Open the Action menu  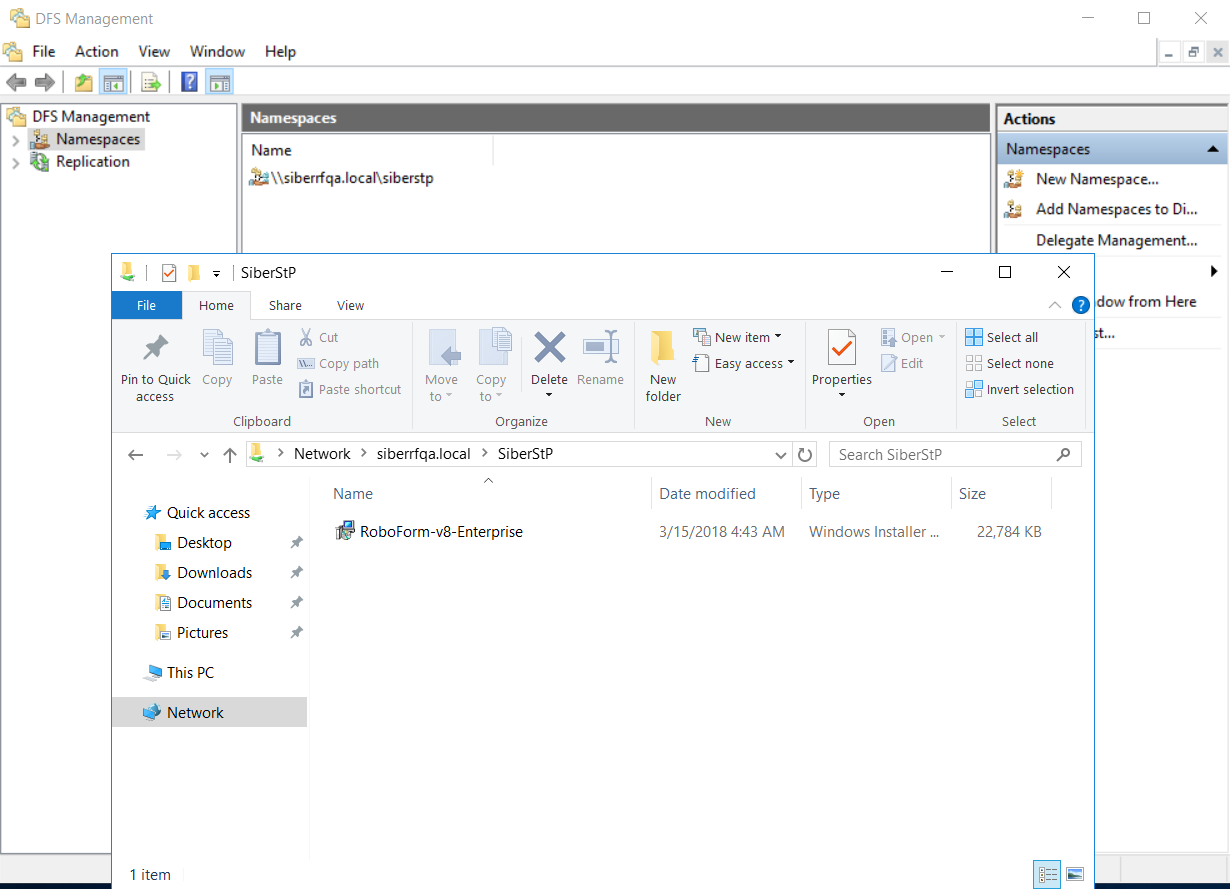pyautogui.click(x=96, y=51)
